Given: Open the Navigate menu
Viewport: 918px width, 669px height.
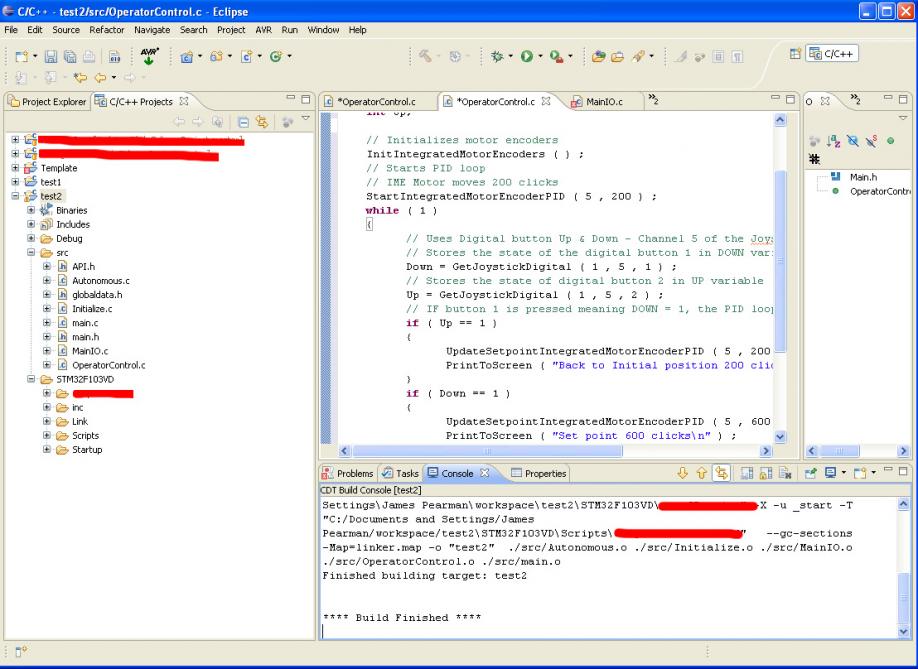Looking at the screenshot, I should (x=152, y=30).
